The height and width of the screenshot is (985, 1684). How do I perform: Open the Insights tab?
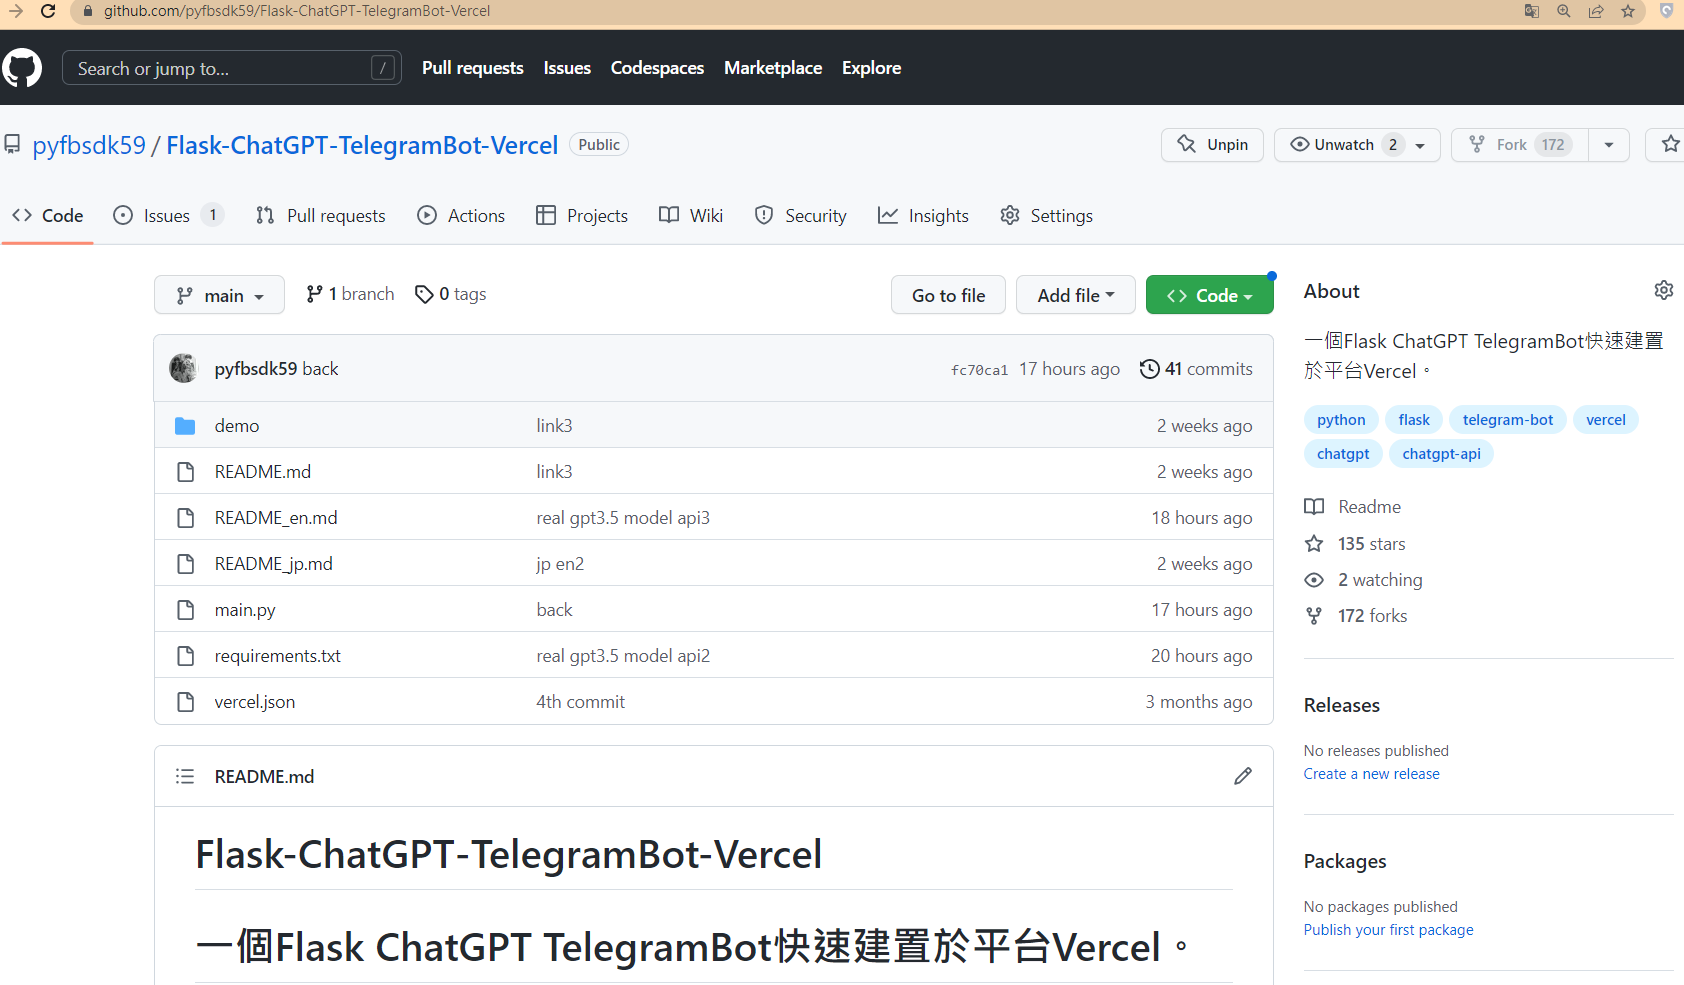(923, 215)
